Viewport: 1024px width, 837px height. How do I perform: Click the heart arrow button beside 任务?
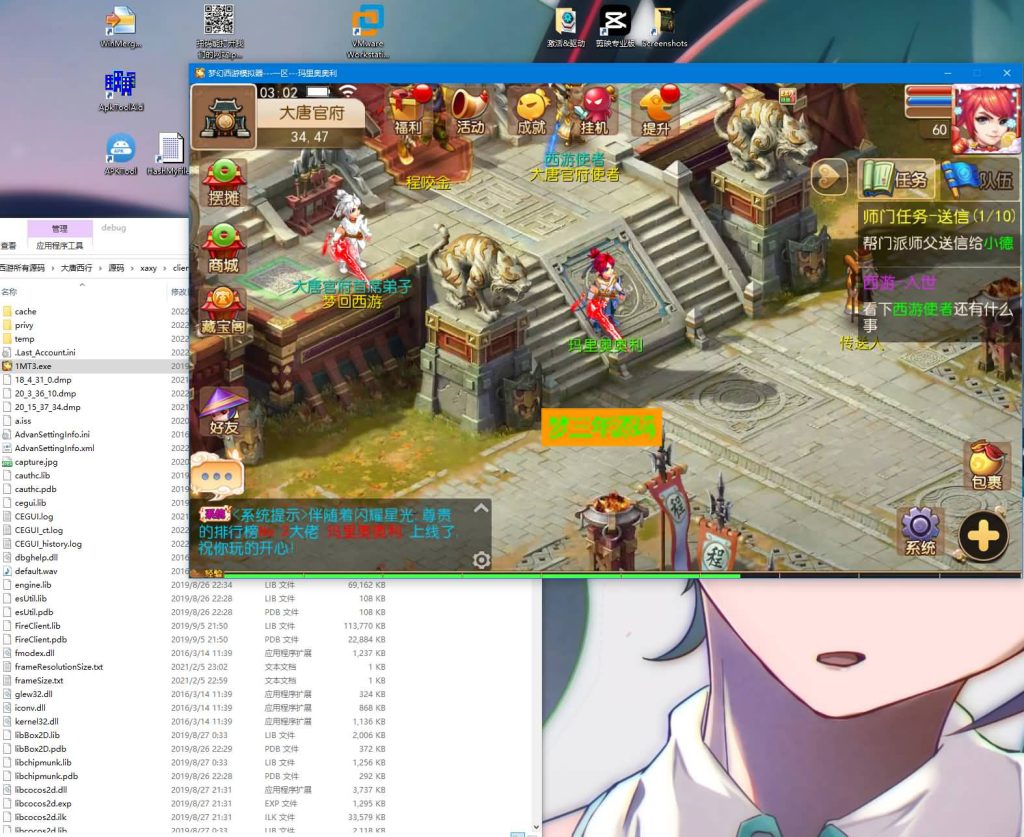coord(829,176)
